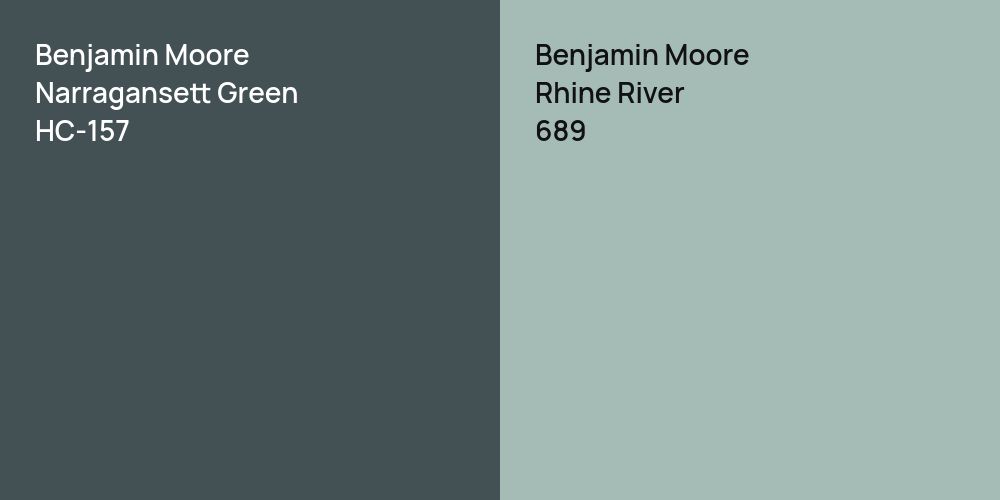The height and width of the screenshot is (500, 1000).
Task: Click the dark Narragansett Green color swatch
Action: click(x=250, y=320)
